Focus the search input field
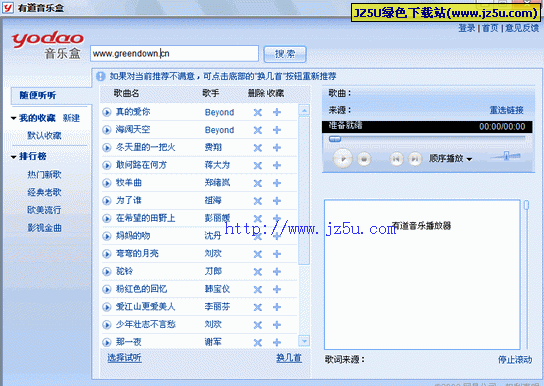This screenshot has height=386, width=544. tap(175, 54)
